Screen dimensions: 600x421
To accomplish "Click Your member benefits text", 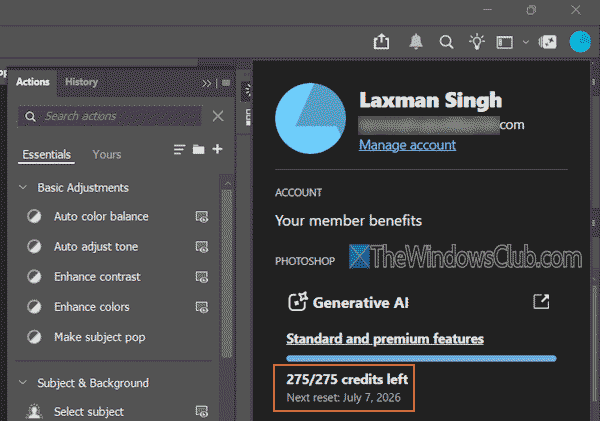I will coord(348,221).
